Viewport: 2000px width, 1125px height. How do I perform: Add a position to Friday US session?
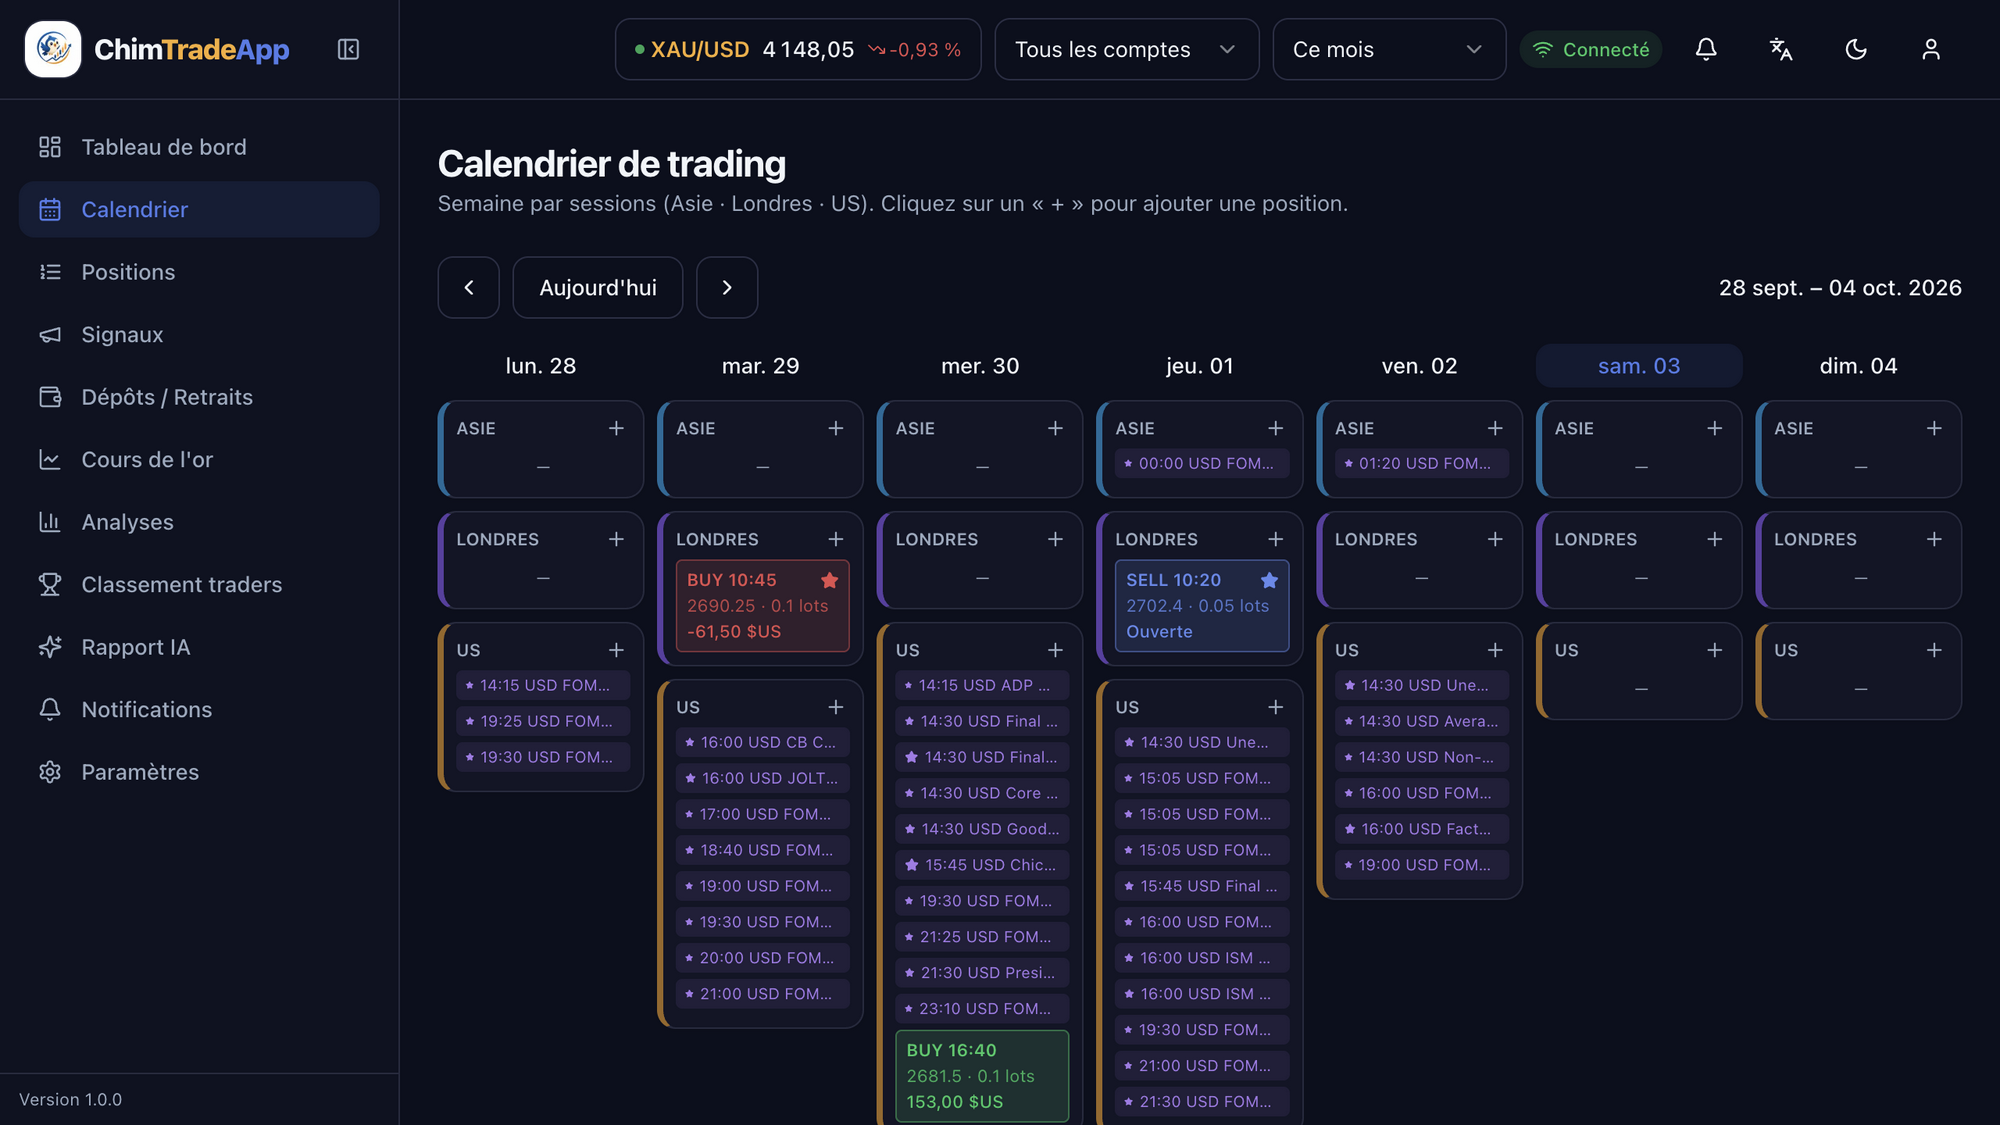[x=1495, y=650]
